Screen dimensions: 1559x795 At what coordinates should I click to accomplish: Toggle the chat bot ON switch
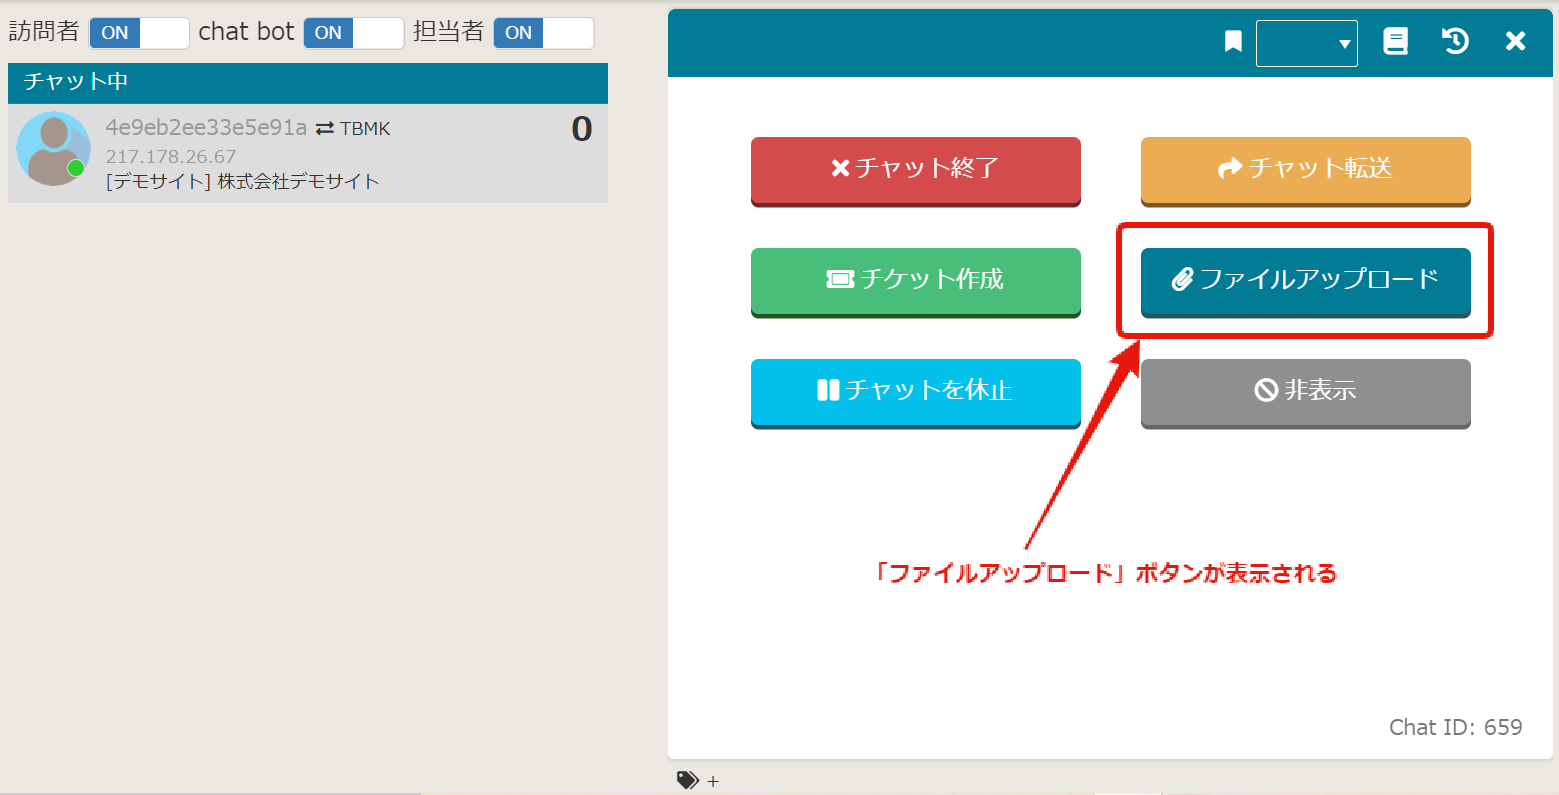[x=353, y=33]
